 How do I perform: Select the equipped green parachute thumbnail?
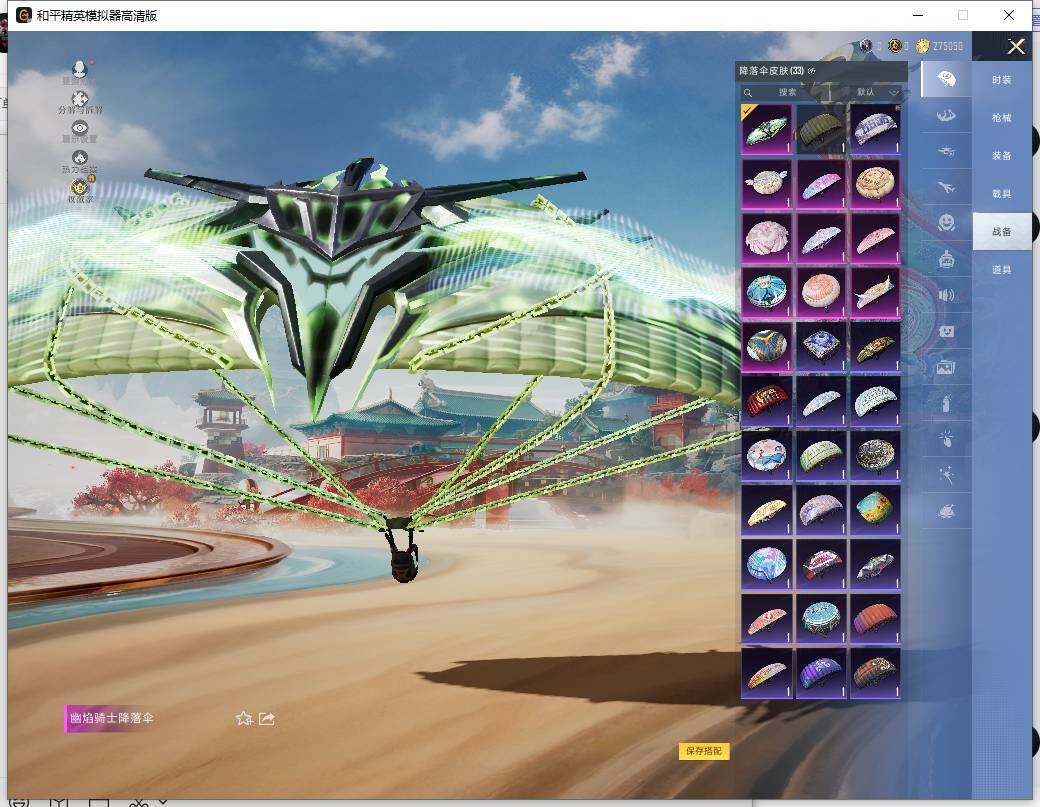coord(766,129)
